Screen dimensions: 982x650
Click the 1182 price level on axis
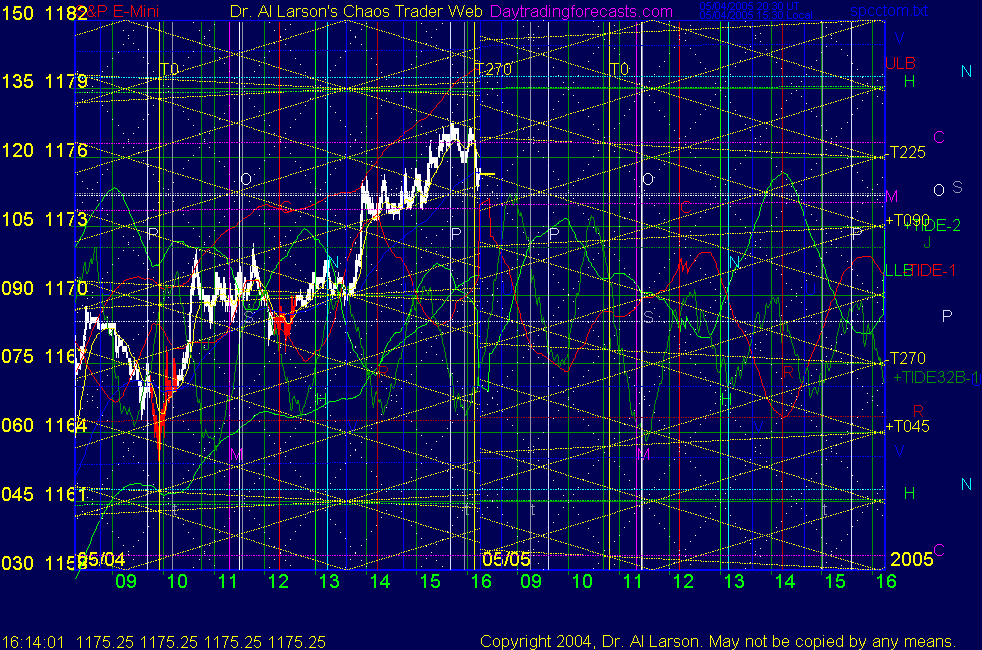click(x=58, y=12)
